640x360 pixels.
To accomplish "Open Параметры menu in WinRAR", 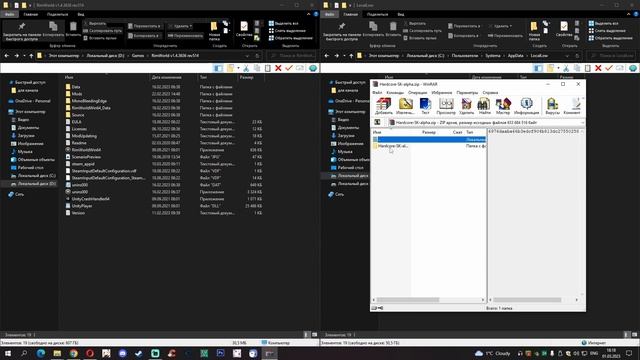I will [467, 93].
